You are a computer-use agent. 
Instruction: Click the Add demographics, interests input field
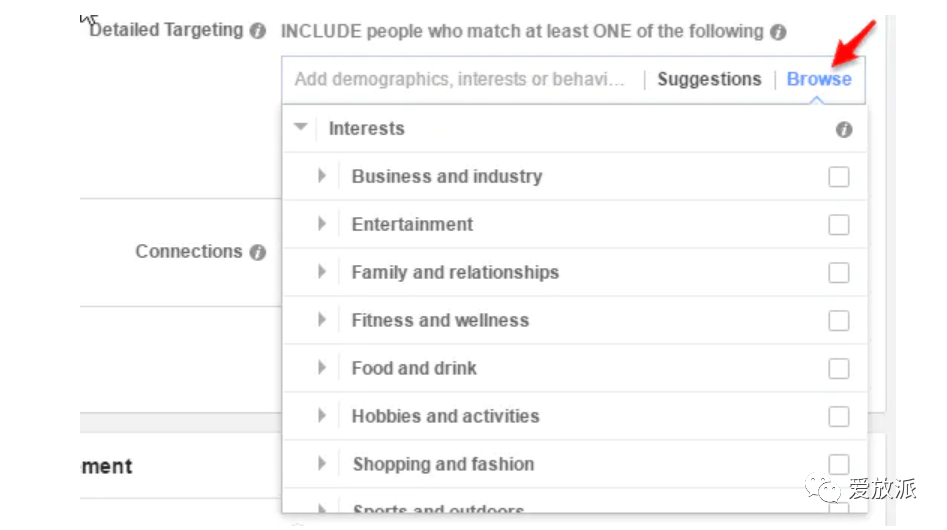pos(460,79)
